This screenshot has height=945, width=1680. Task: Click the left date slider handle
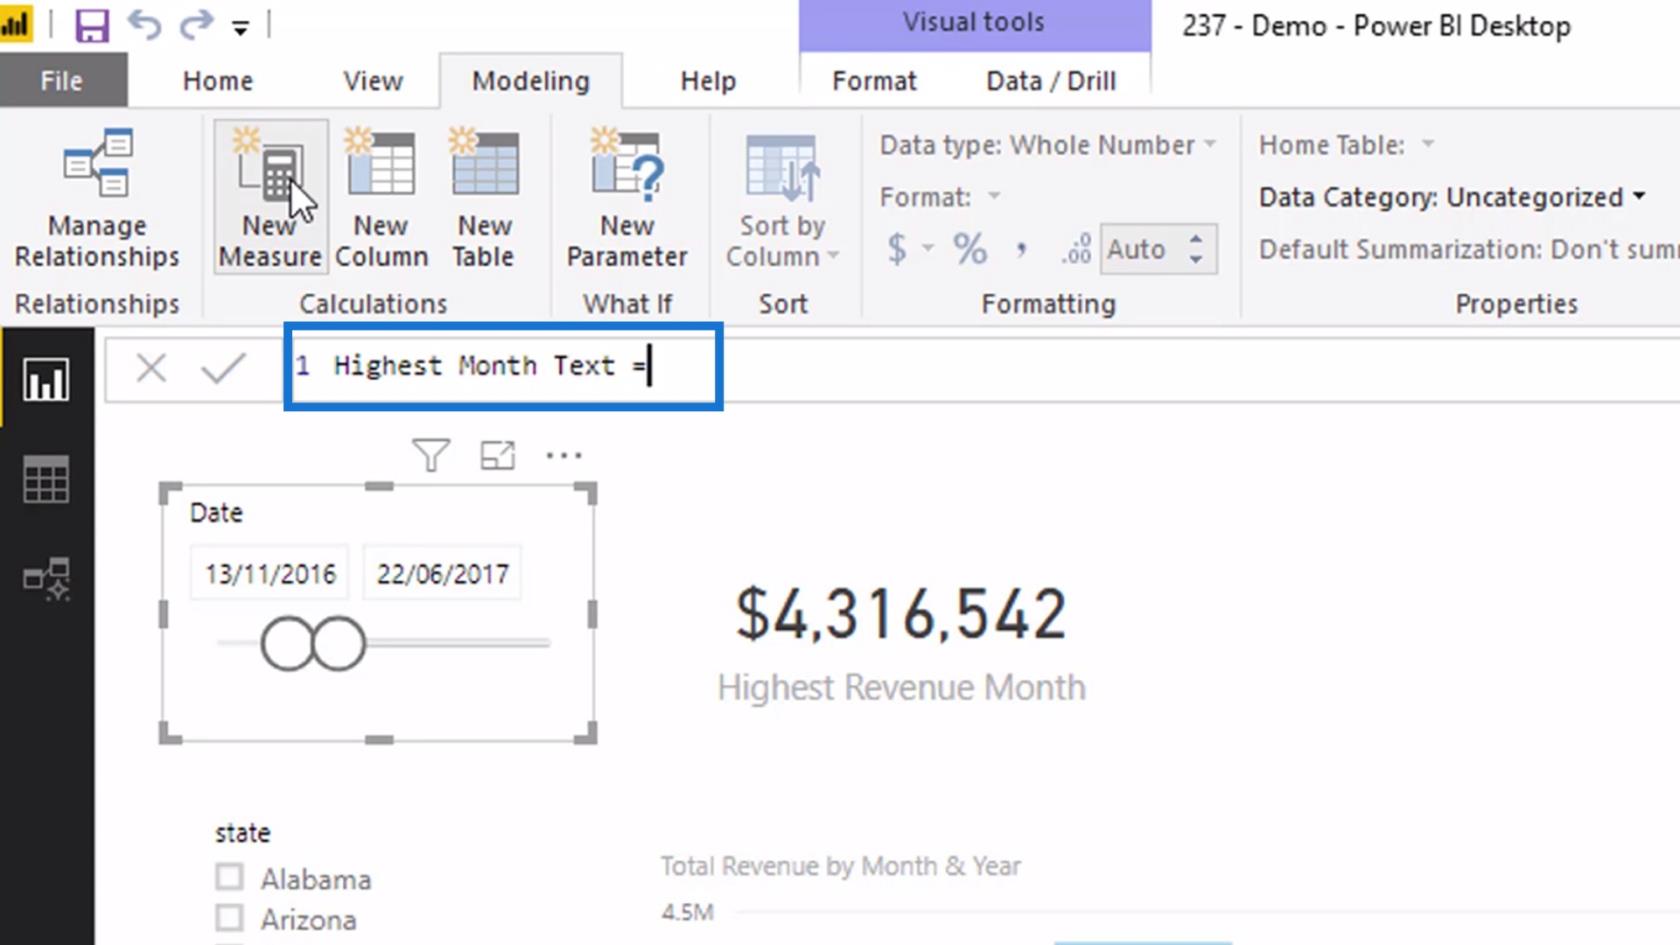[288, 643]
